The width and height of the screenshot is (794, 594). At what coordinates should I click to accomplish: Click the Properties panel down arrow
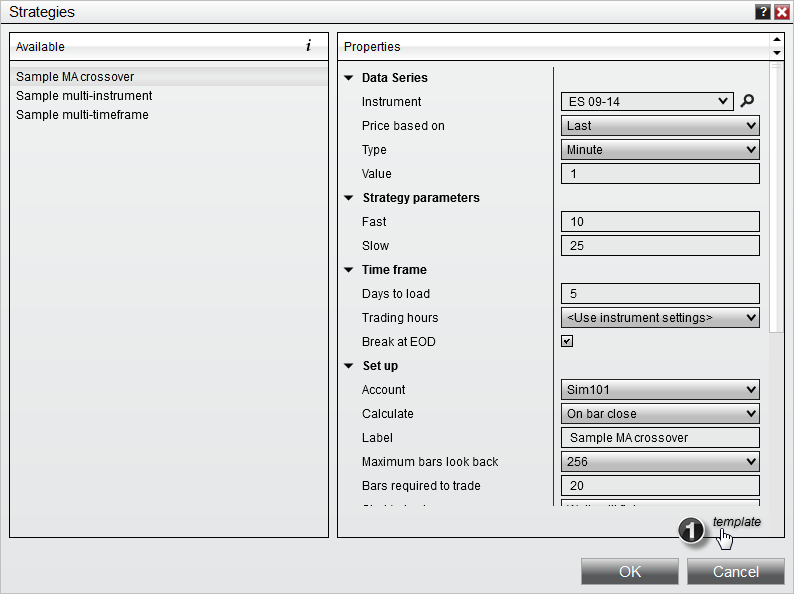point(777,52)
